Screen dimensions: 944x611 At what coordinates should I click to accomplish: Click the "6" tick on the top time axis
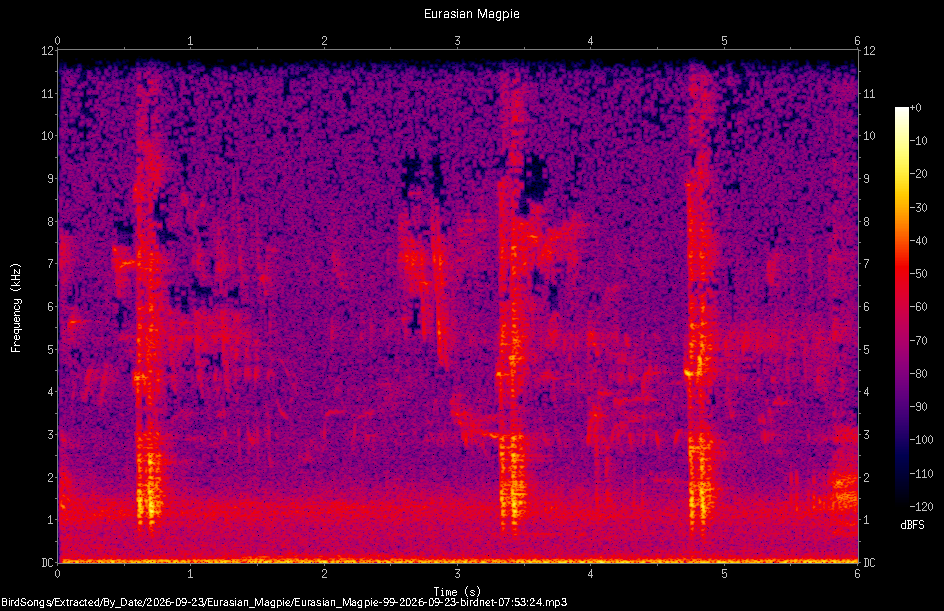857,41
